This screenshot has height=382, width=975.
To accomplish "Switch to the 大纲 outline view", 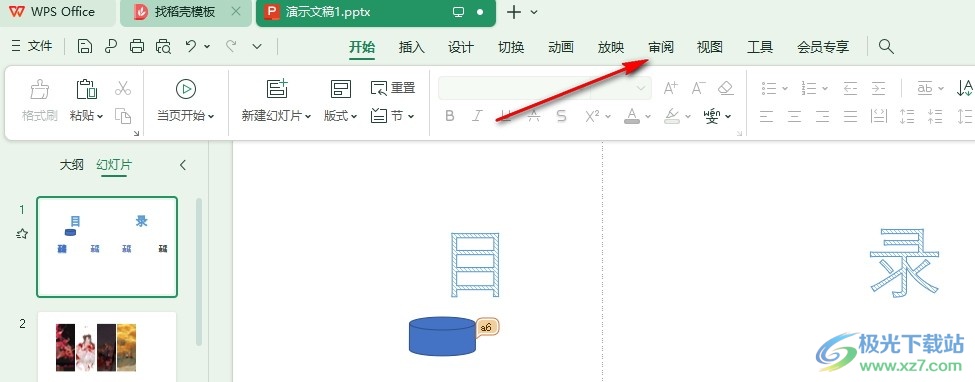I will pyautogui.click(x=72, y=165).
